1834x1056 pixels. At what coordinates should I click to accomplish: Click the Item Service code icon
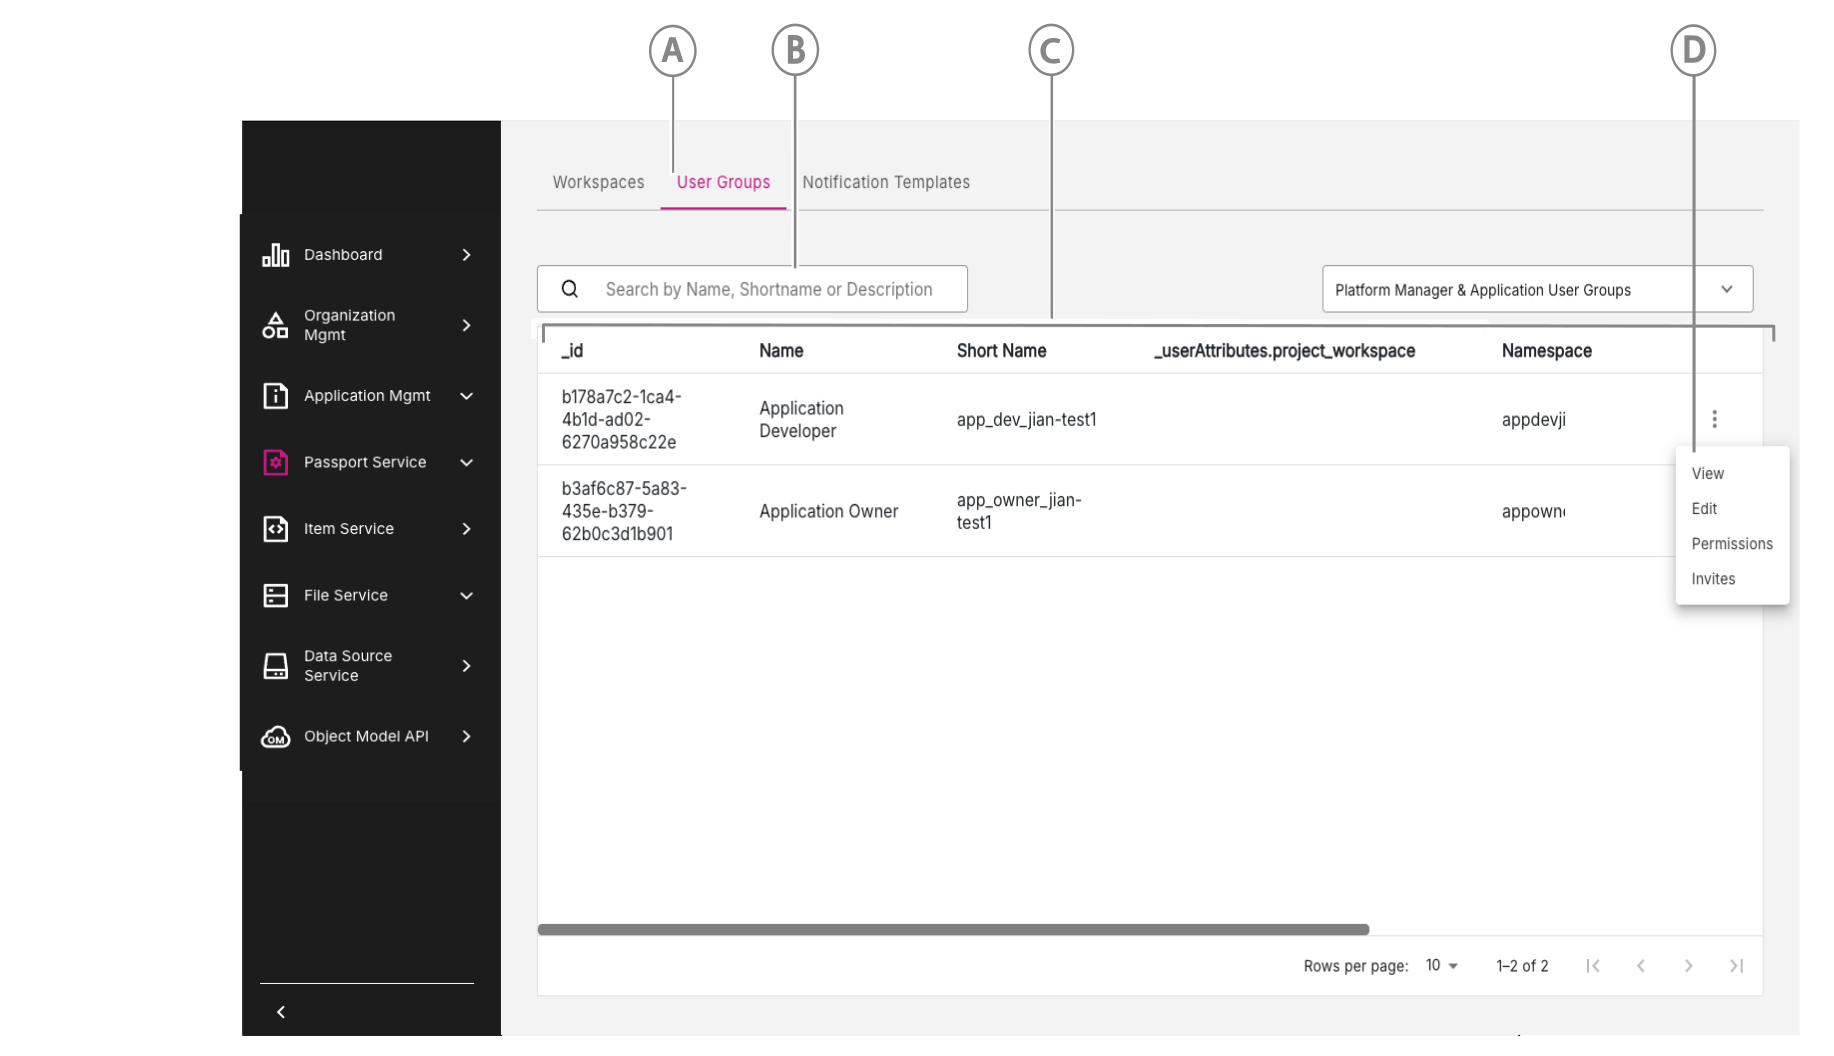(x=275, y=529)
